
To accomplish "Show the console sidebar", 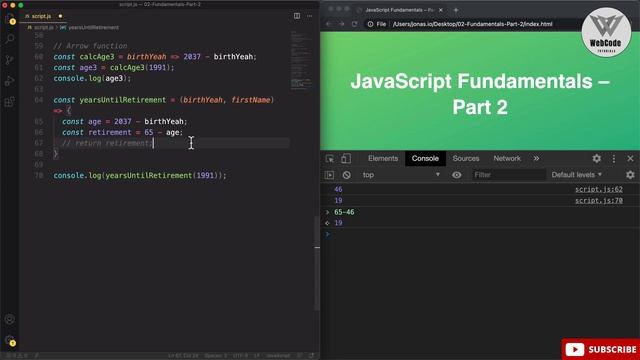I will [x=329, y=175].
